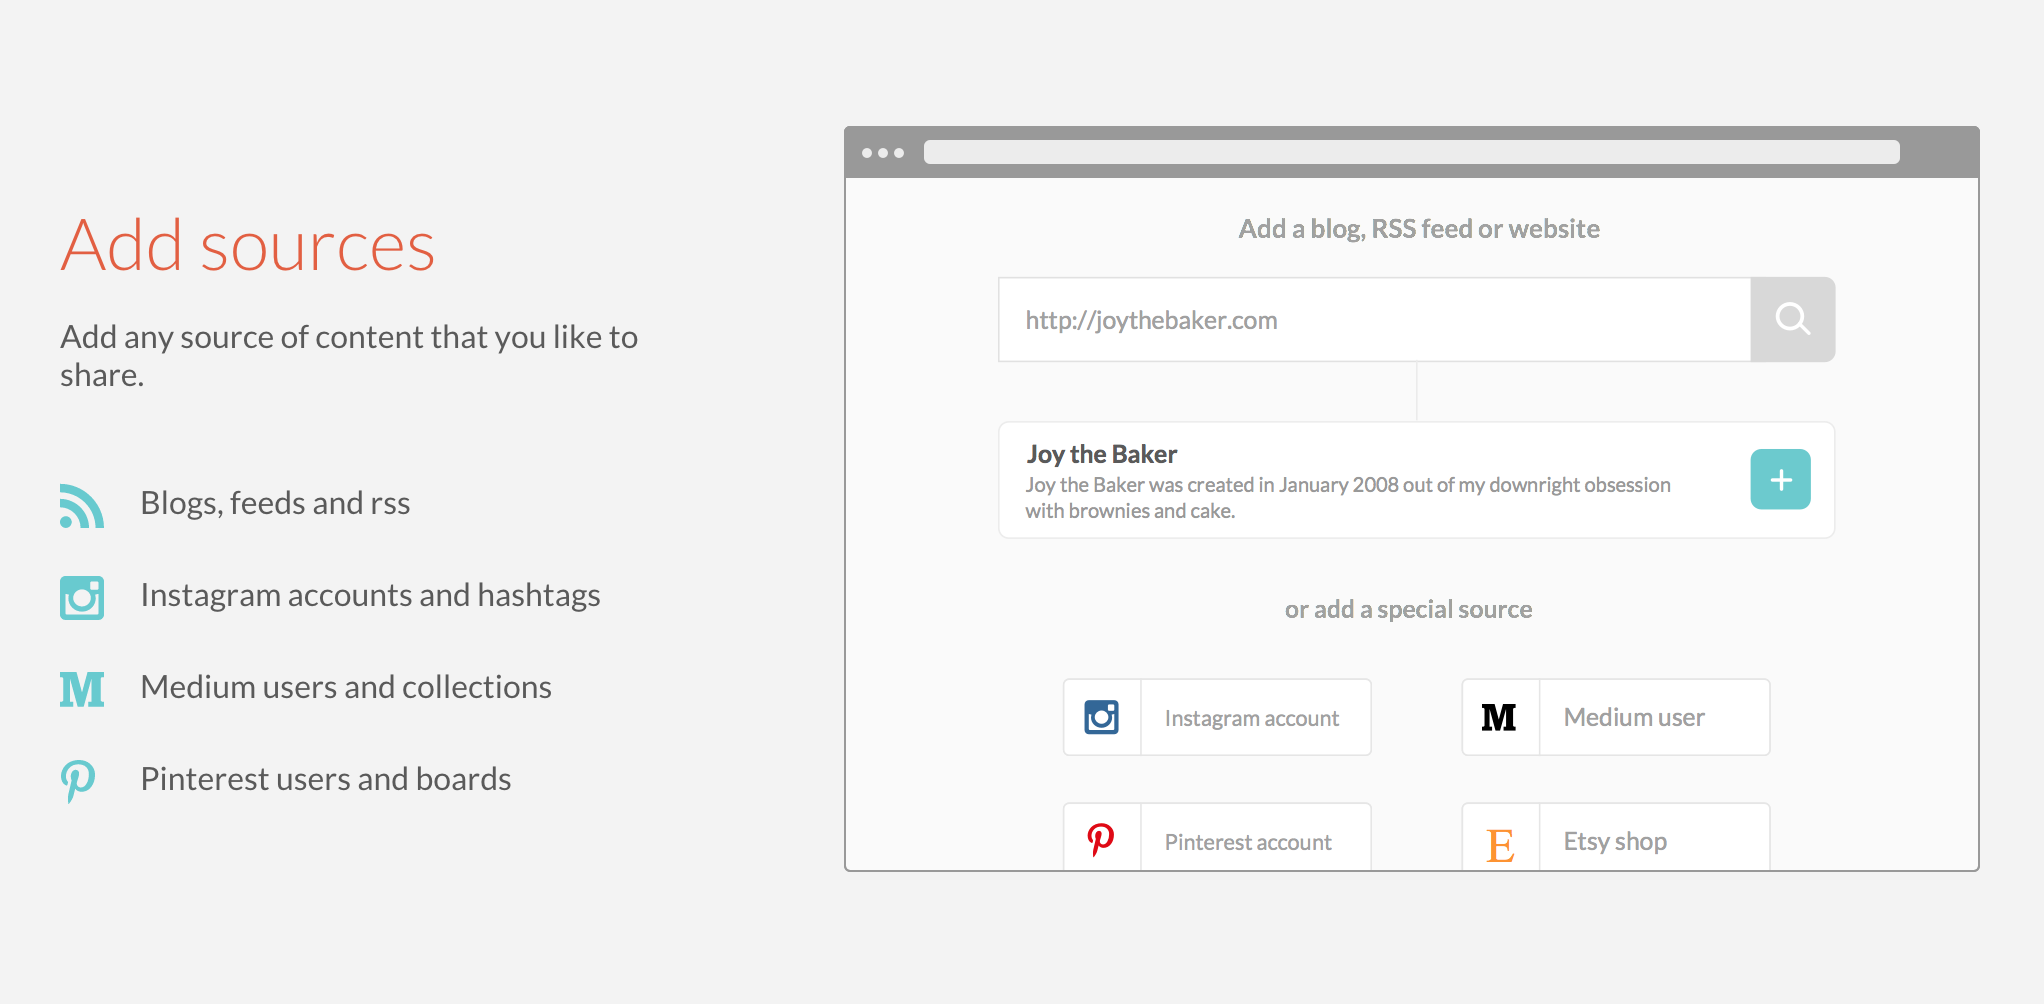Click the teal Medium M icon
The height and width of the screenshot is (1004, 2044).
pyautogui.click(x=82, y=689)
